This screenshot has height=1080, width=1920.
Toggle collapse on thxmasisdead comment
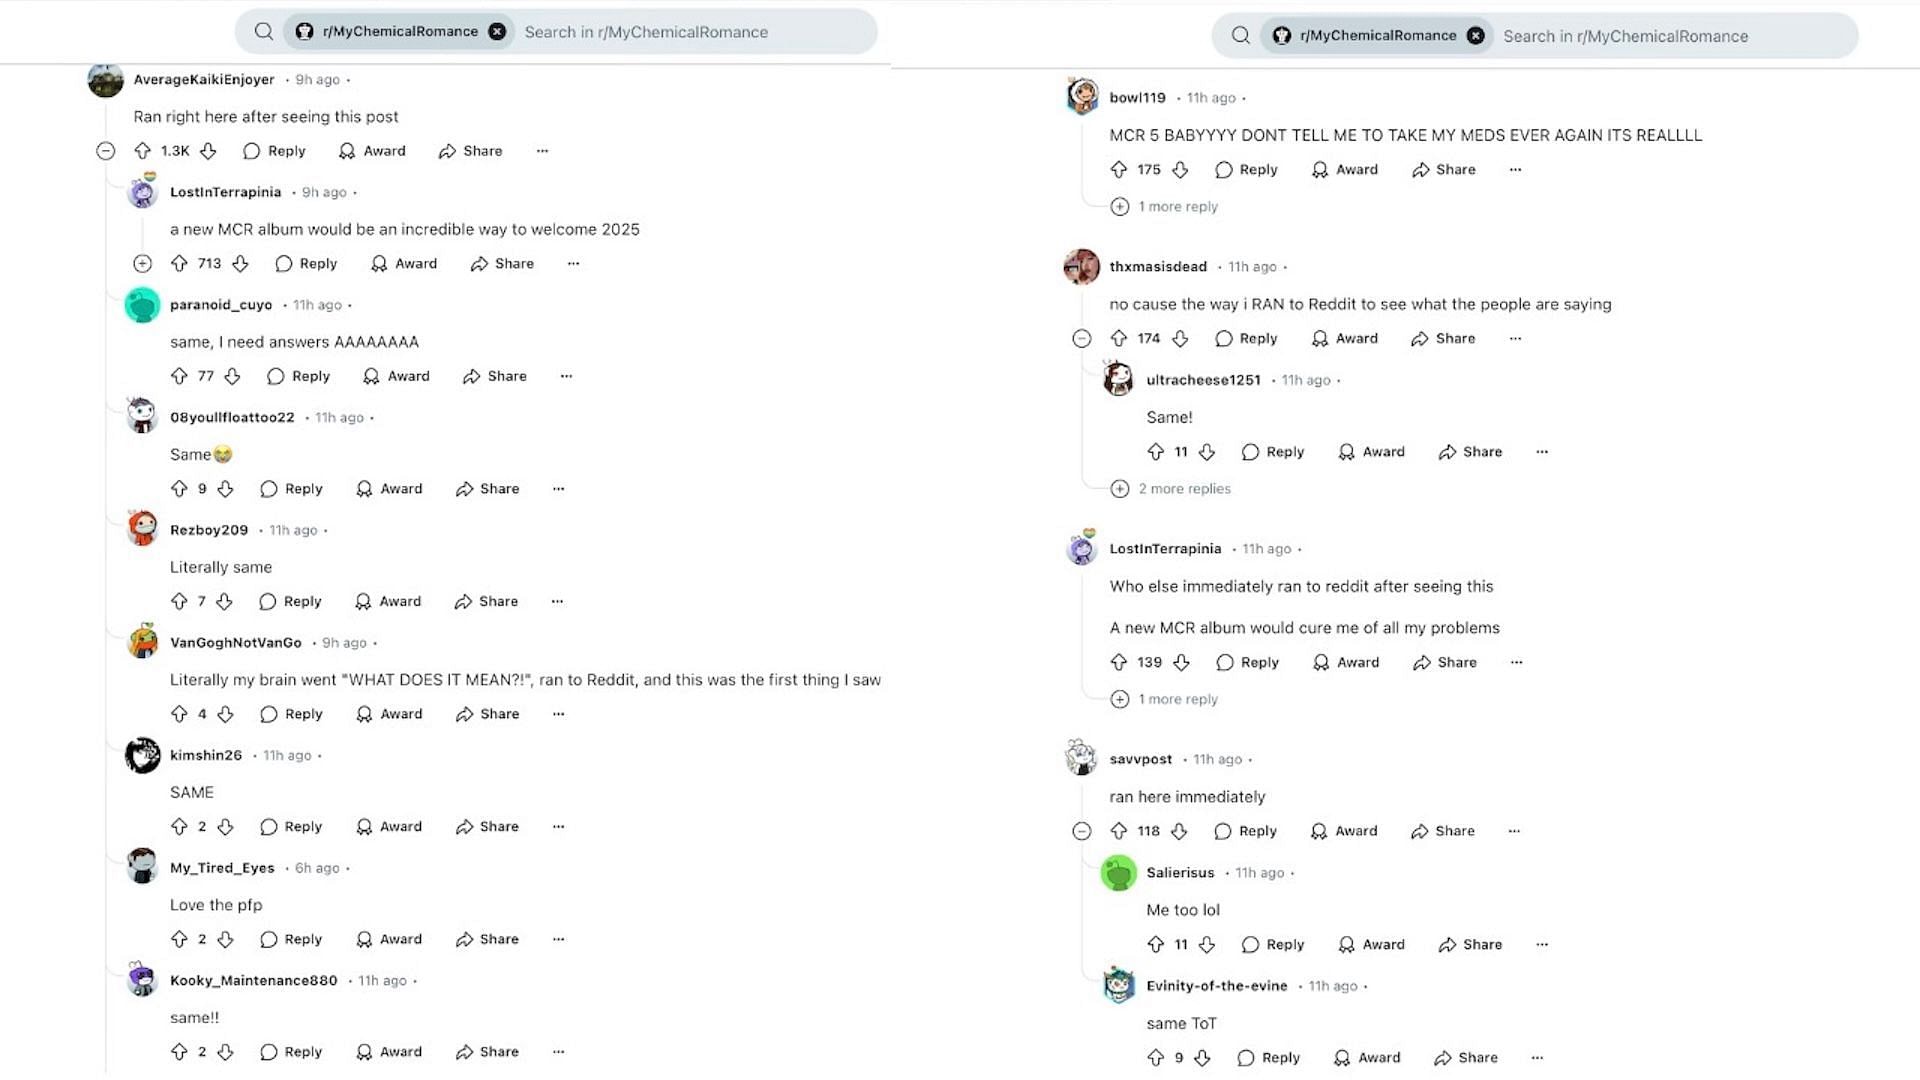(1081, 338)
